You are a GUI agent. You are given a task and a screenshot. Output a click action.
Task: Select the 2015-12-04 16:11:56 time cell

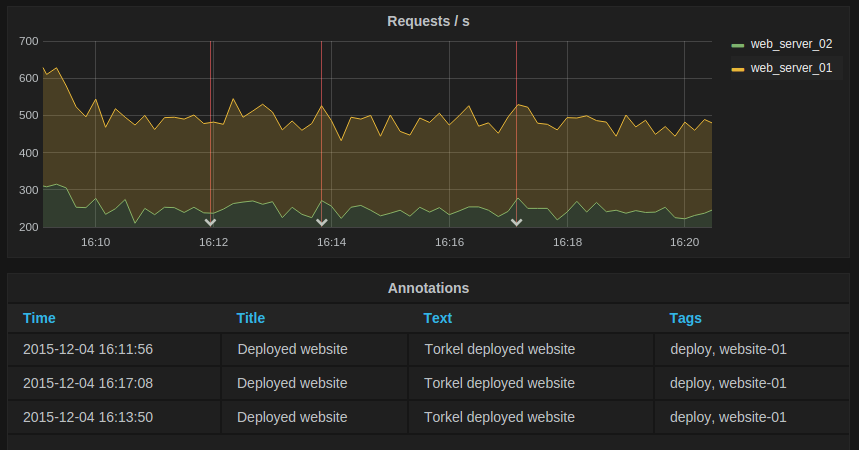88,349
